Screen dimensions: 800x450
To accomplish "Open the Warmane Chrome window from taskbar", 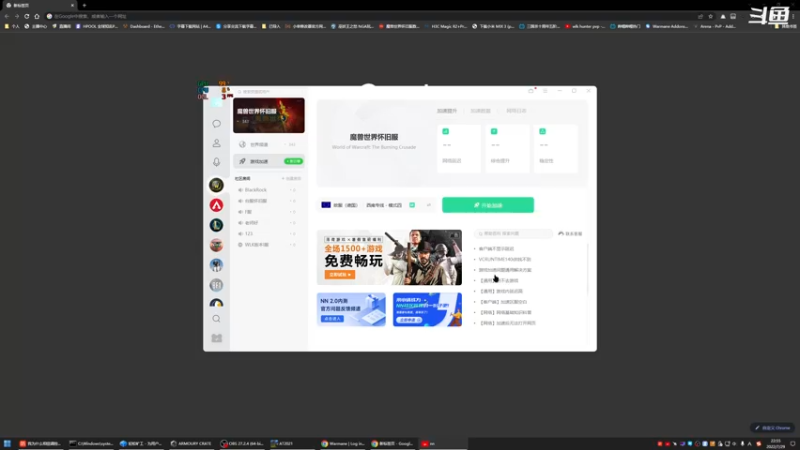I will point(343,443).
